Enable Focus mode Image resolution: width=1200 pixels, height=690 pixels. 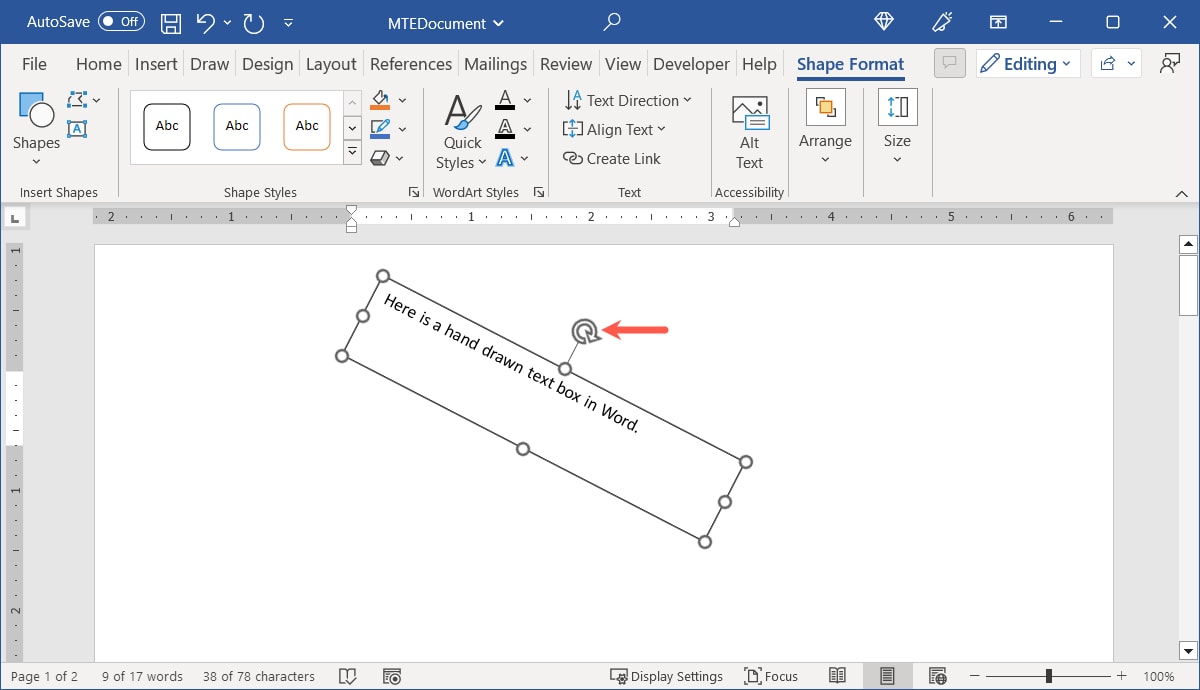pyautogui.click(x=770, y=675)
